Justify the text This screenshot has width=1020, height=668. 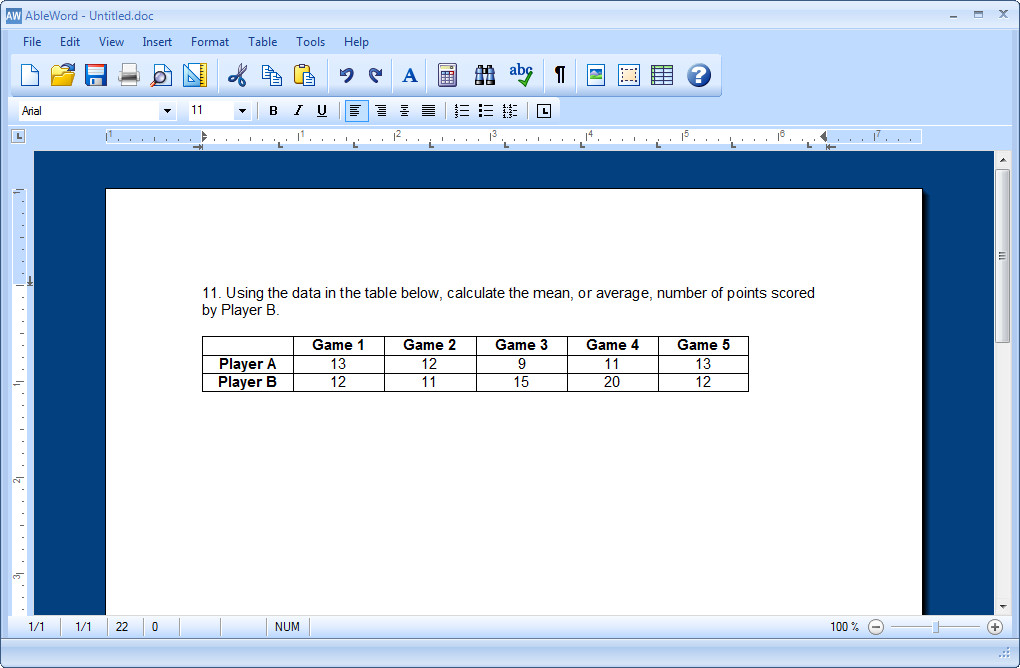point(428,111)
